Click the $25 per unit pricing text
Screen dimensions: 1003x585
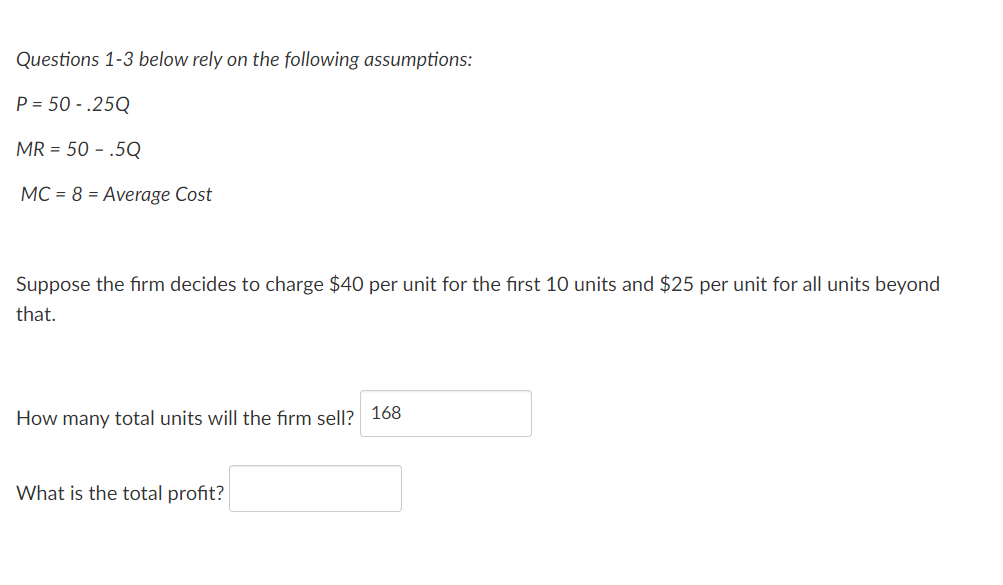[717, 284]
